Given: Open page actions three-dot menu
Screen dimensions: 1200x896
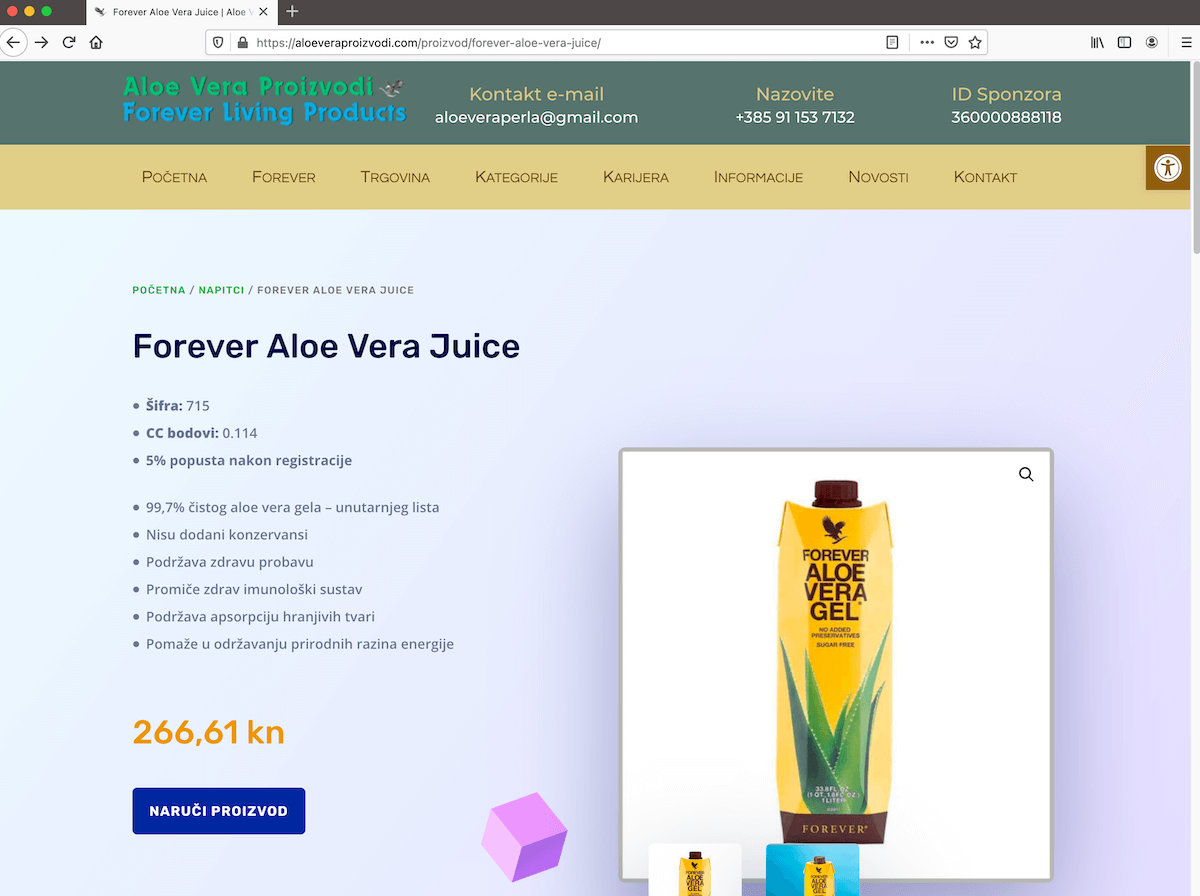Looking at the screenshot, I should [x=926, y=43].
